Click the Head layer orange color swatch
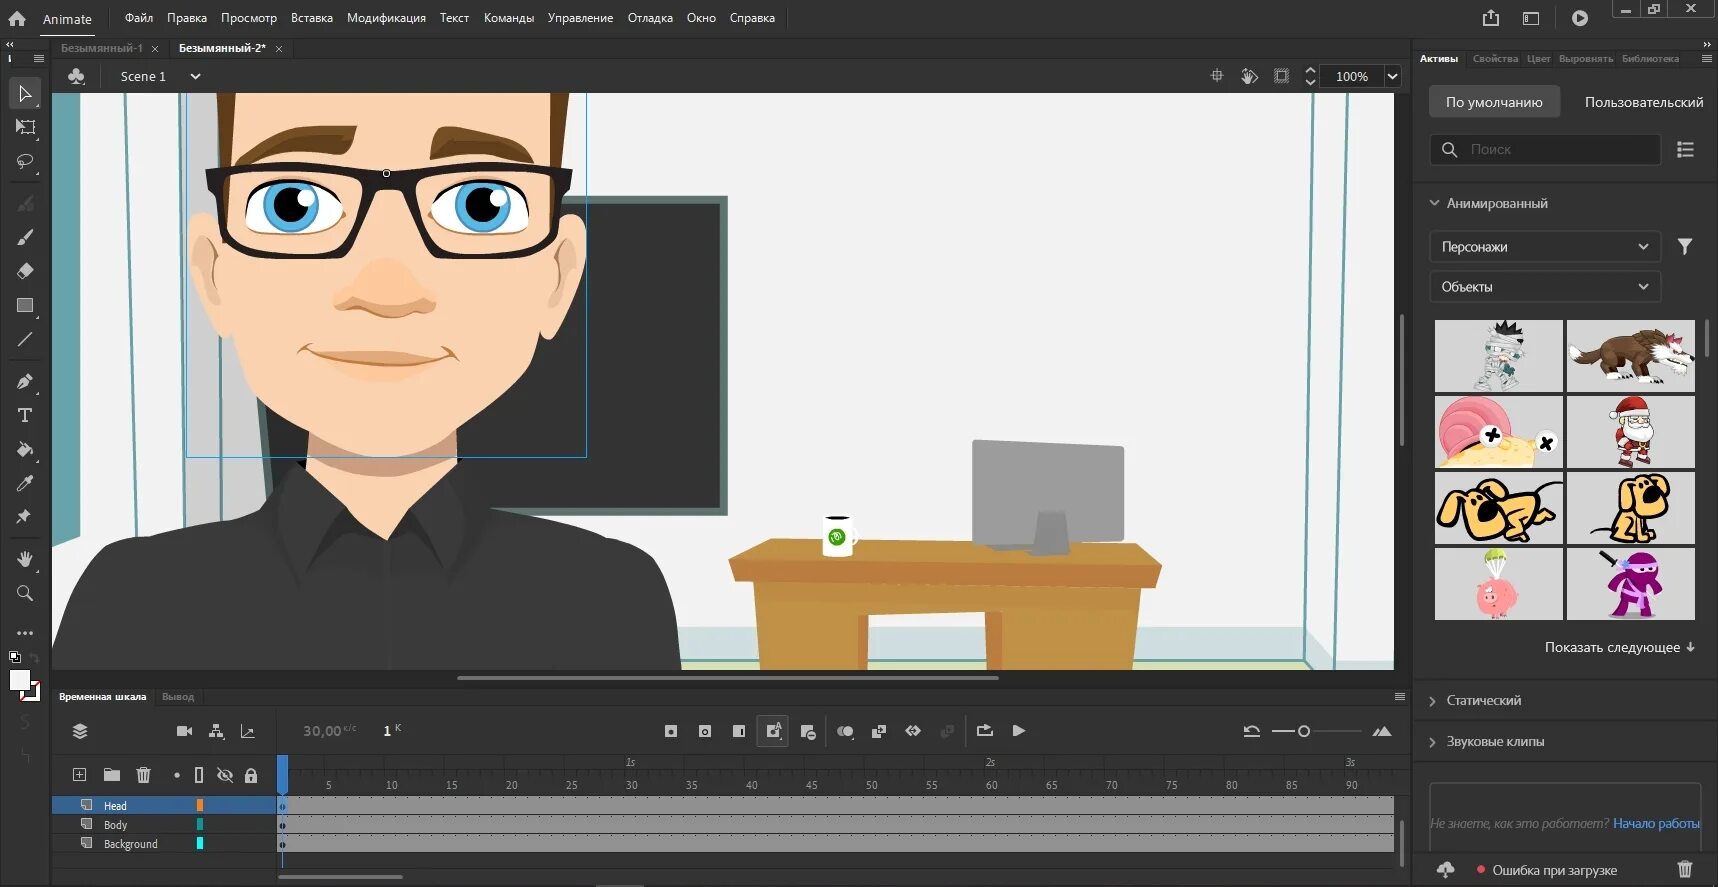This screenshot has height=887, width=1718. (x=200, y=806)
